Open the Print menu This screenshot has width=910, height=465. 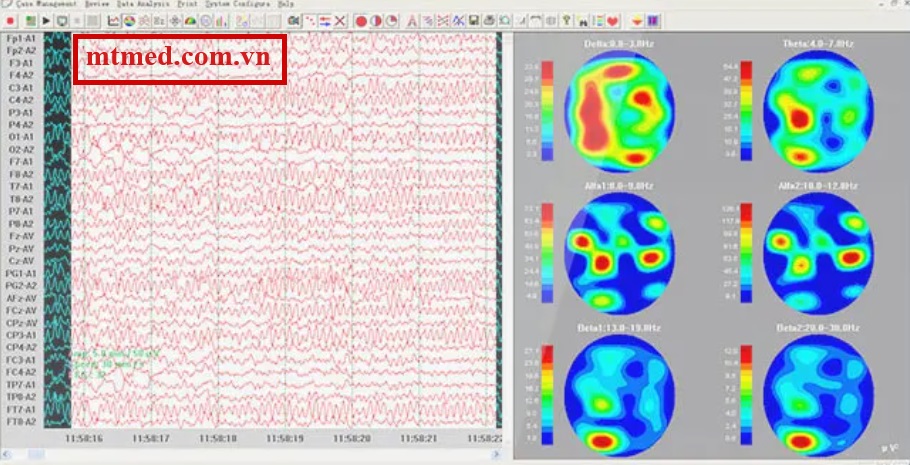tap(187, 3)
